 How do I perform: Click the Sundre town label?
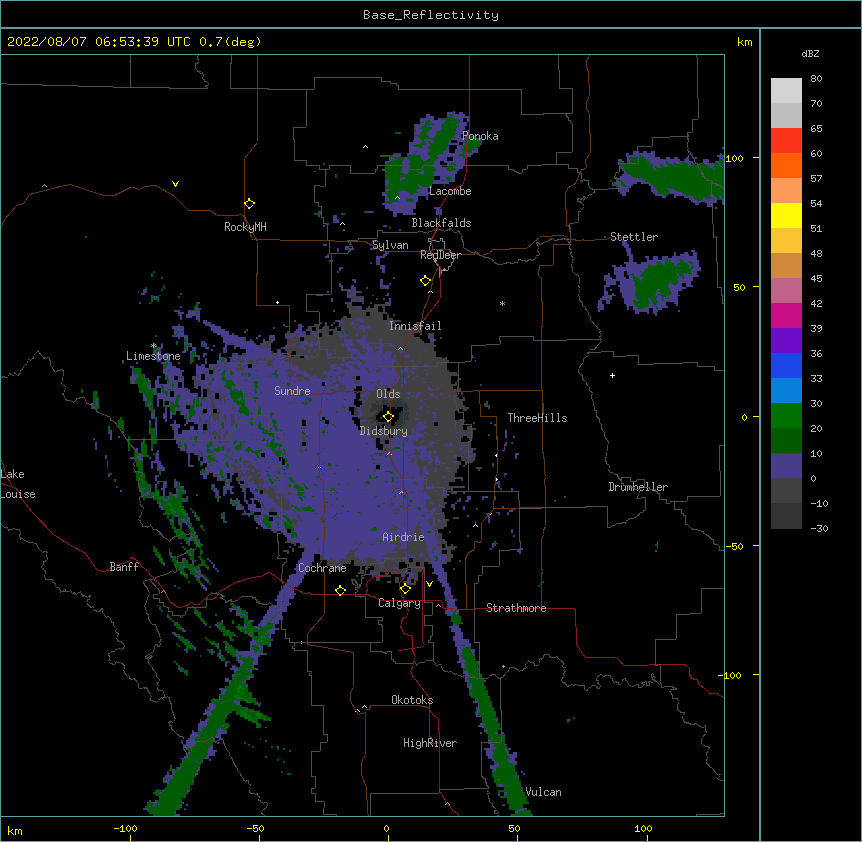pos(292,391)
